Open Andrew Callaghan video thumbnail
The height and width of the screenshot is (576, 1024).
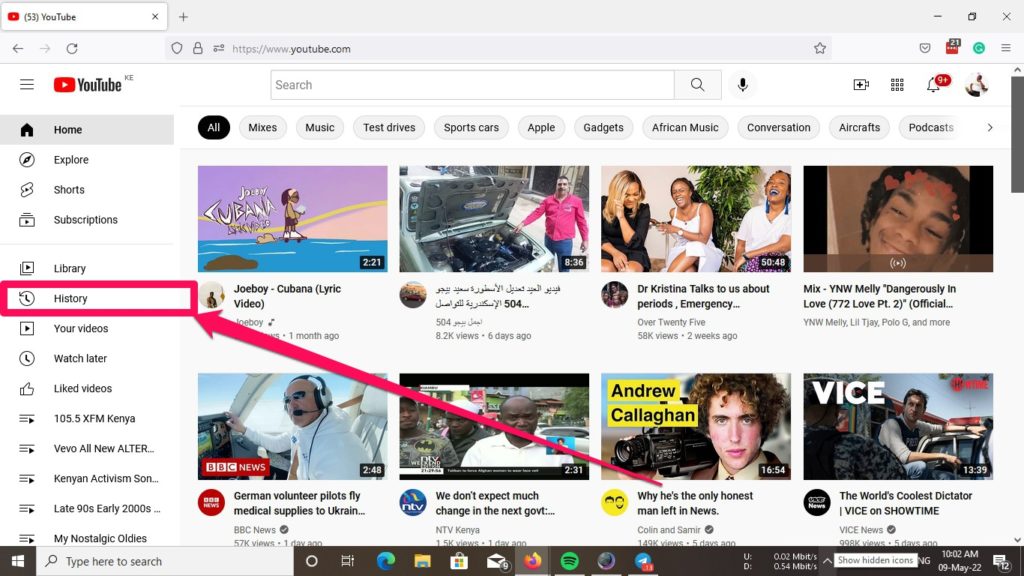[x=696, y=426]
